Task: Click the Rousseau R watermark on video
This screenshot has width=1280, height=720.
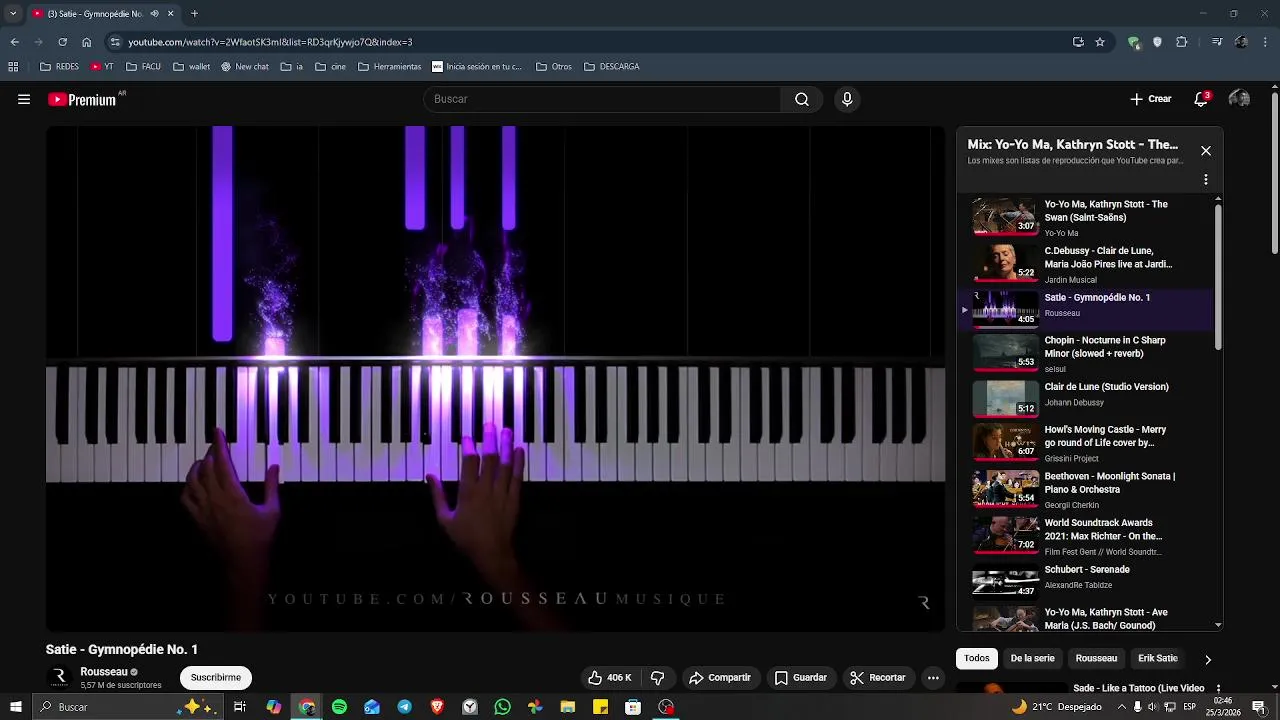Action: [923, 602]
